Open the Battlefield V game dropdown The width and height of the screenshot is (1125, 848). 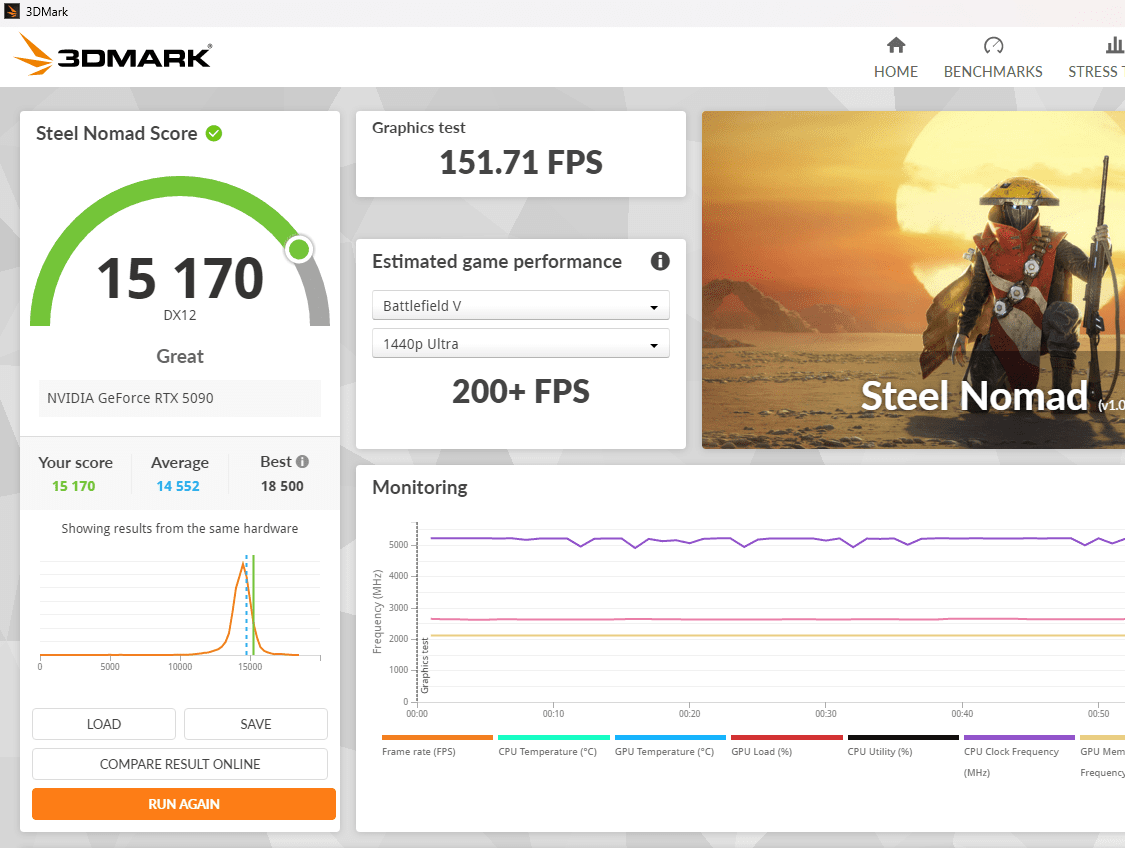520,306
